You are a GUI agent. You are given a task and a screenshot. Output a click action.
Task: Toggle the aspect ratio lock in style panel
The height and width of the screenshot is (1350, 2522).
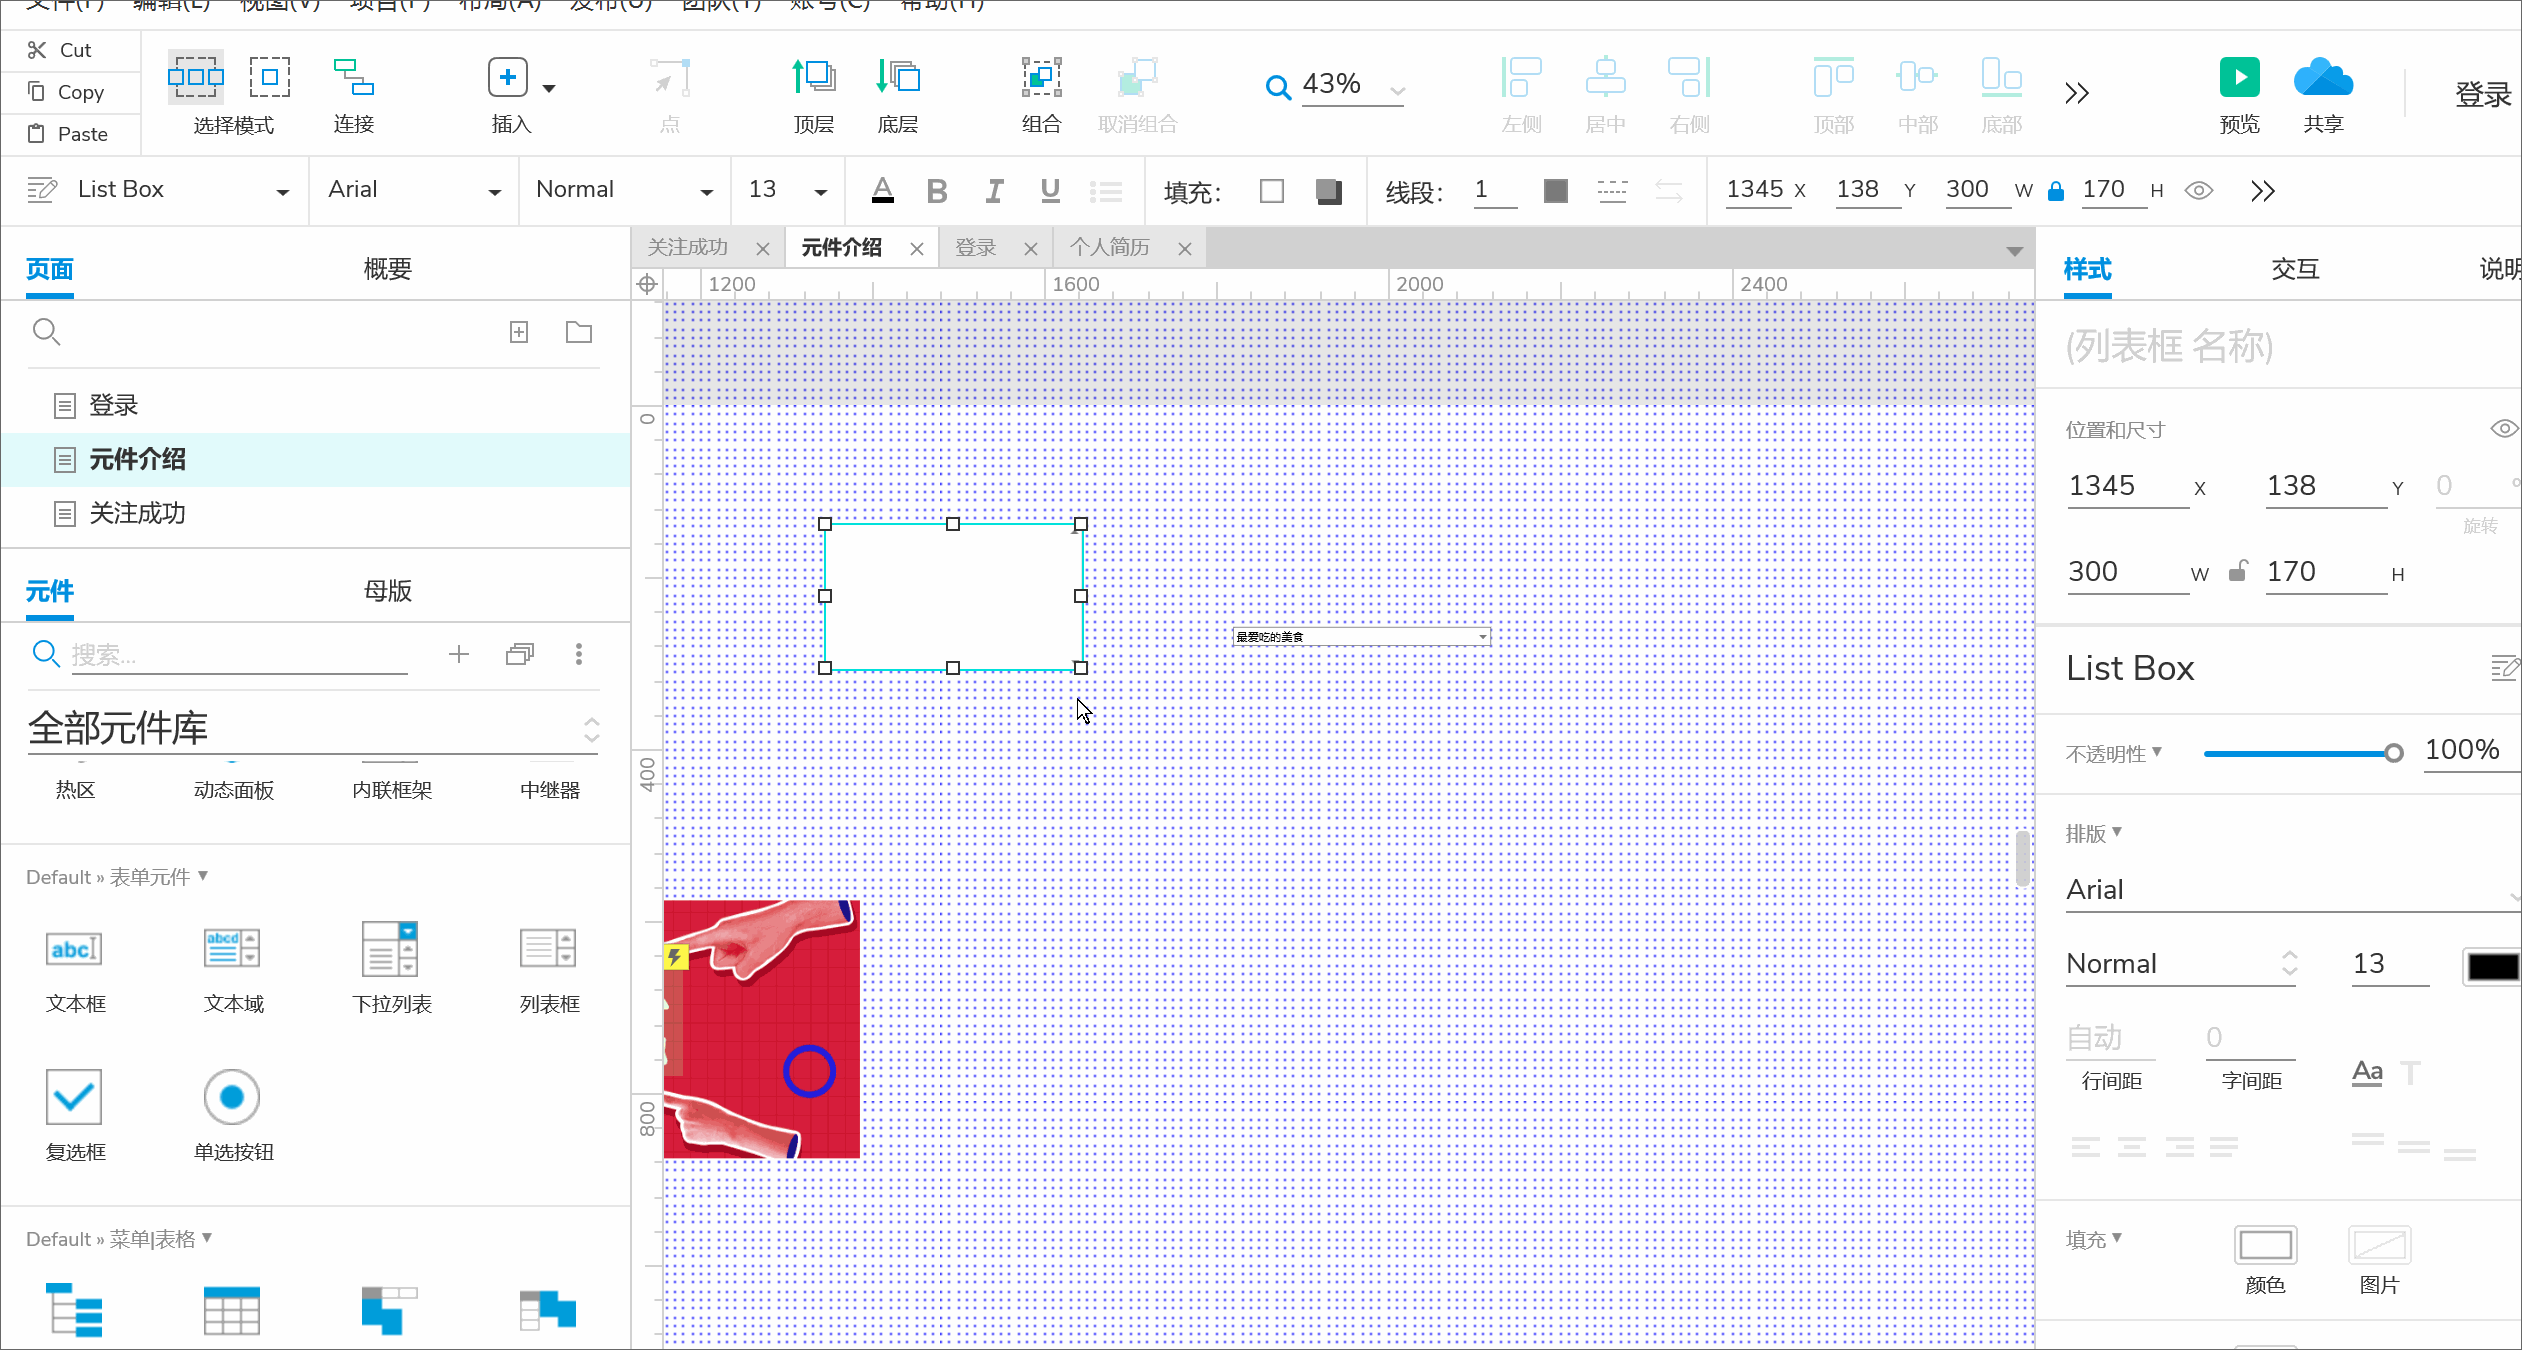pyautogui.click(x=2238, y=571)
